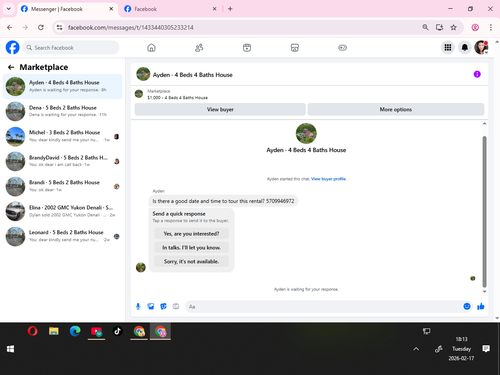Choose a sticker from the sticker icon
The height and width of the screenshot is (375, 500).
pos(163,306)
